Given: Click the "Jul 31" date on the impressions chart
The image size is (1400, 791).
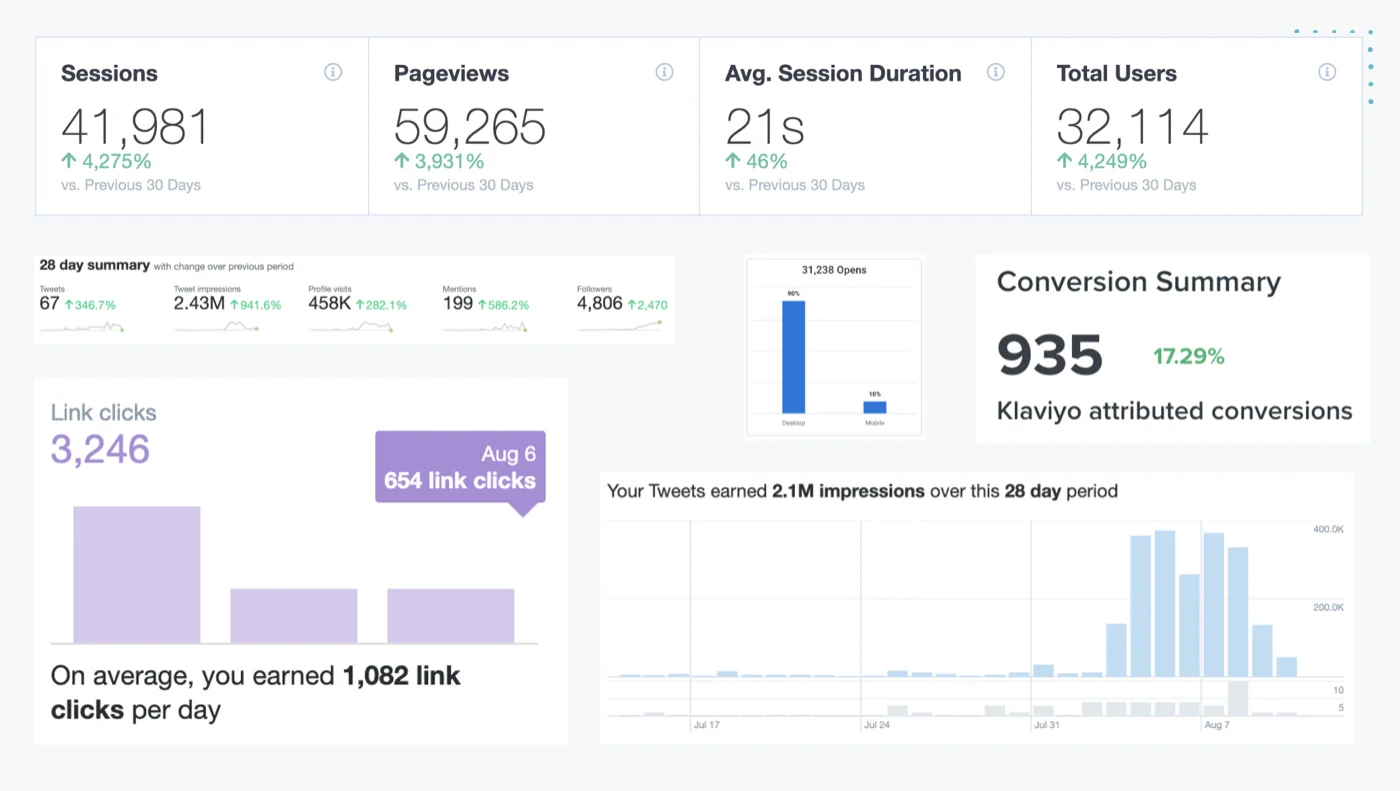Looking at the screenshot, I should [x=1047, y=724].
